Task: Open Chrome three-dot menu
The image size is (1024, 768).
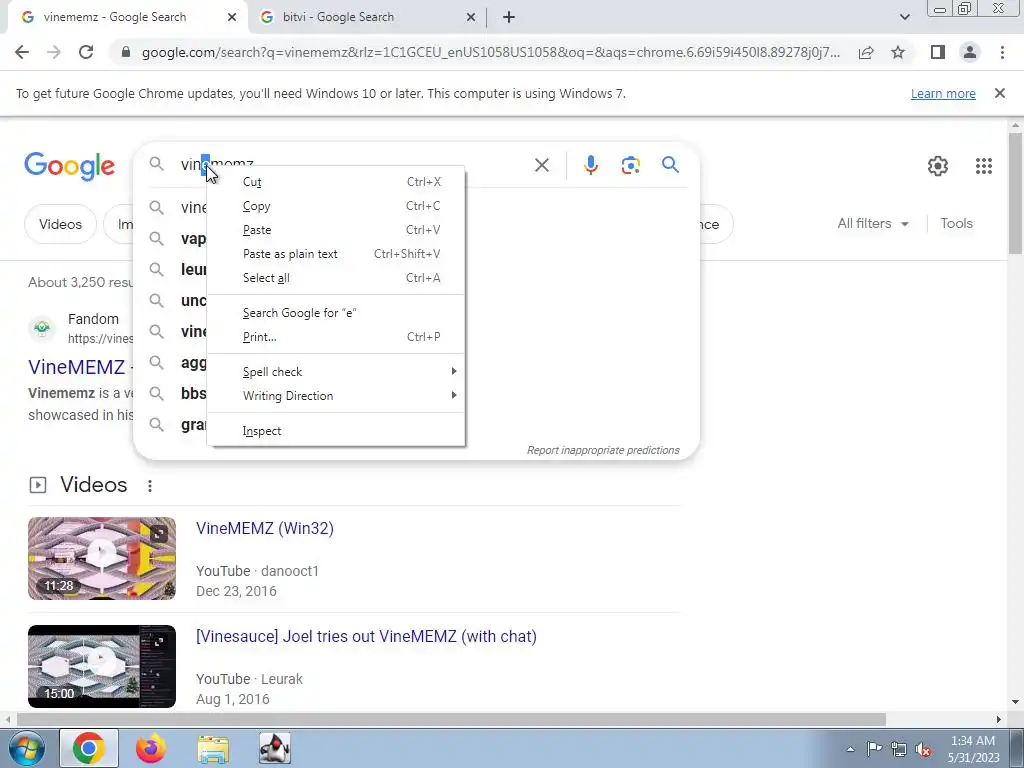Action: pyautogui.click(x=1002, y=52)
